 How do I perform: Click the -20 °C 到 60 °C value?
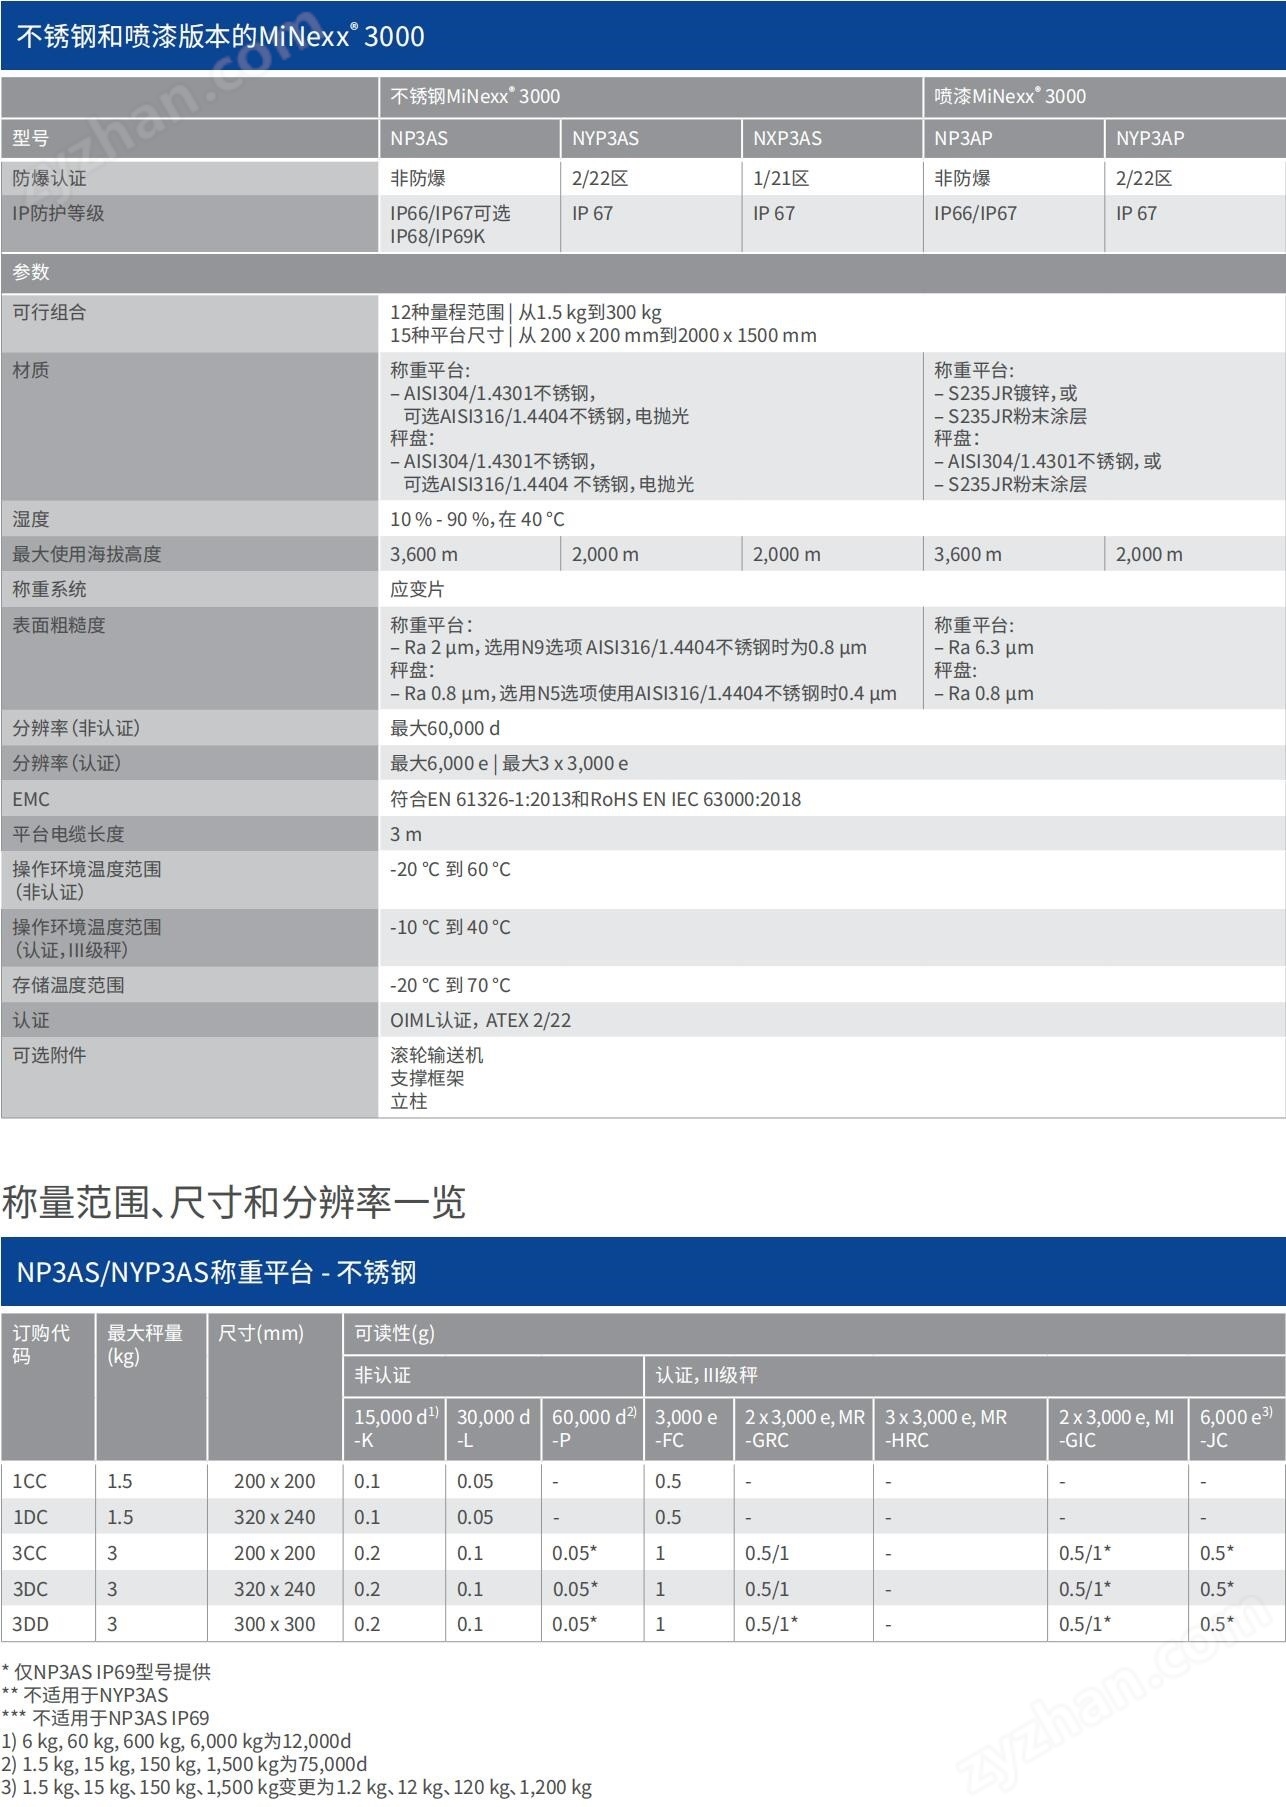(x=450, y=870)
